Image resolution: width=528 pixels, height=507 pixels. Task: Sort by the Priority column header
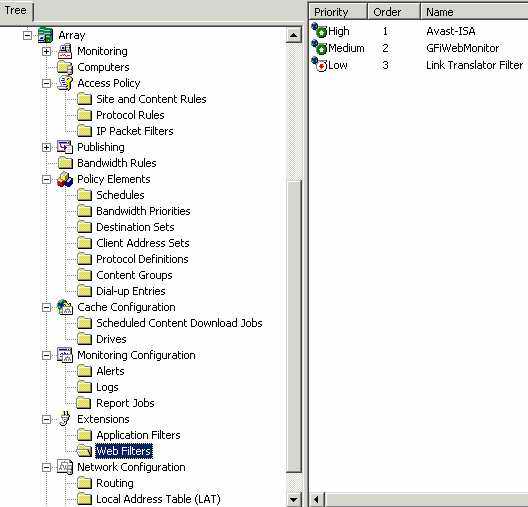[x=338, y=12]
